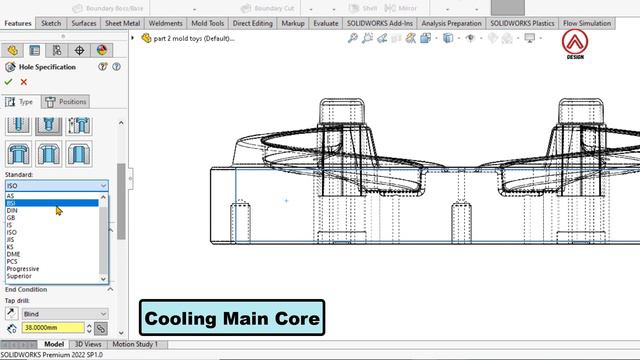
Task: Choose Progressive from Standard list
Action: click(52, 269)
